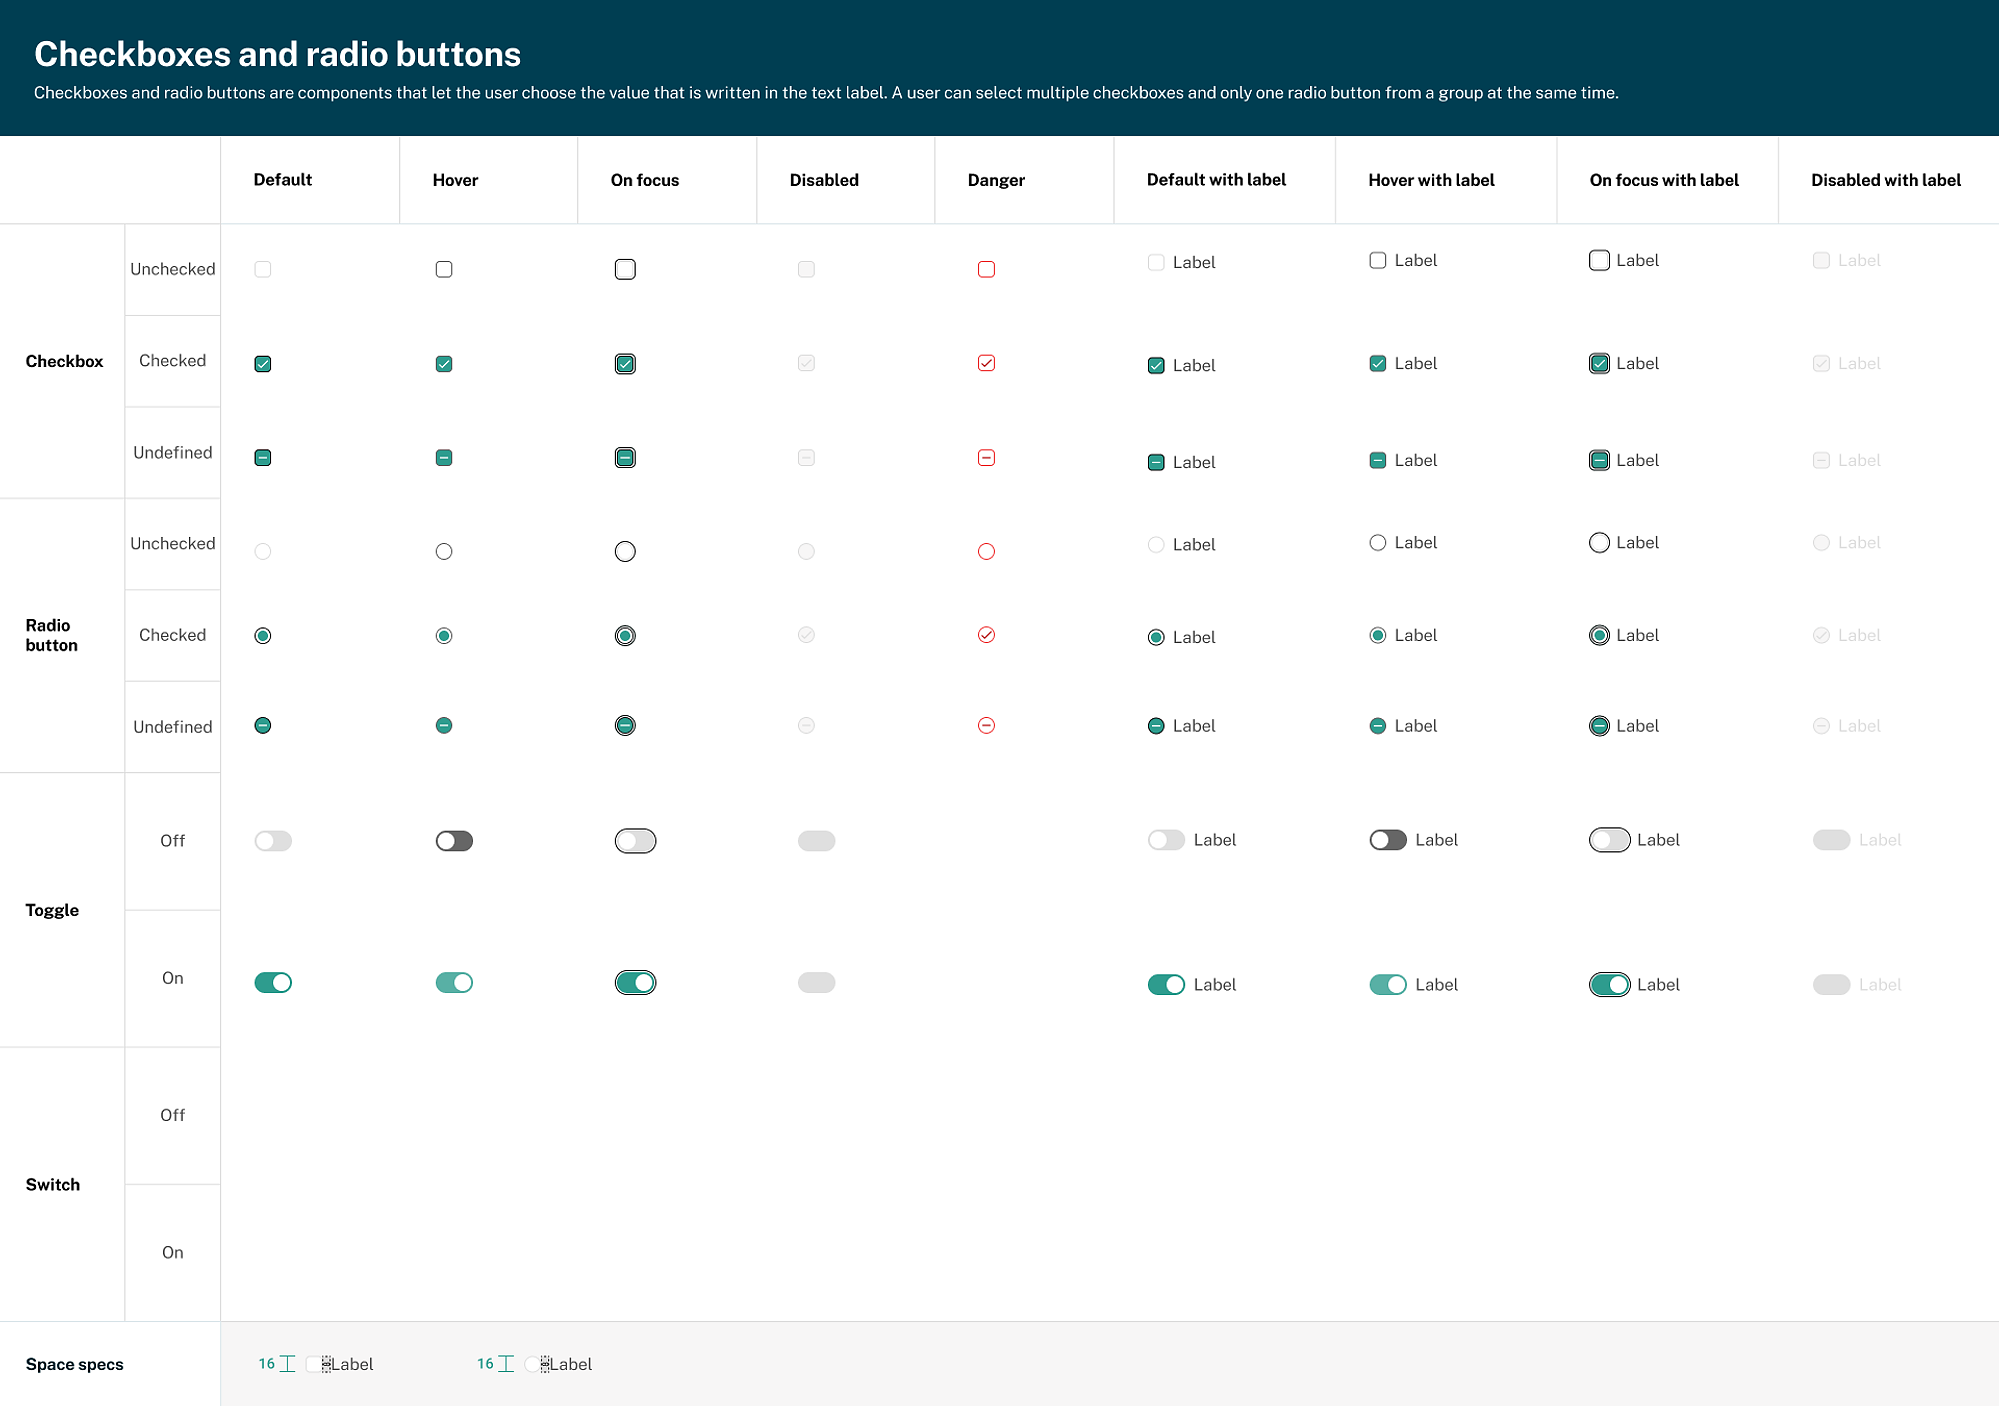Check the hover labeled unchecked checkbox
This screenshot has width=1999, height=1406.
[x=1378, y=261]
